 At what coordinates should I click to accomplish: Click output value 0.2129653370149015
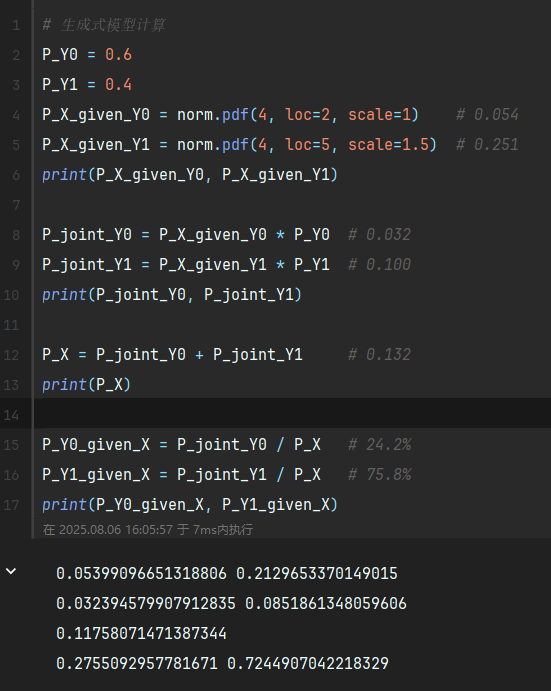316,573
